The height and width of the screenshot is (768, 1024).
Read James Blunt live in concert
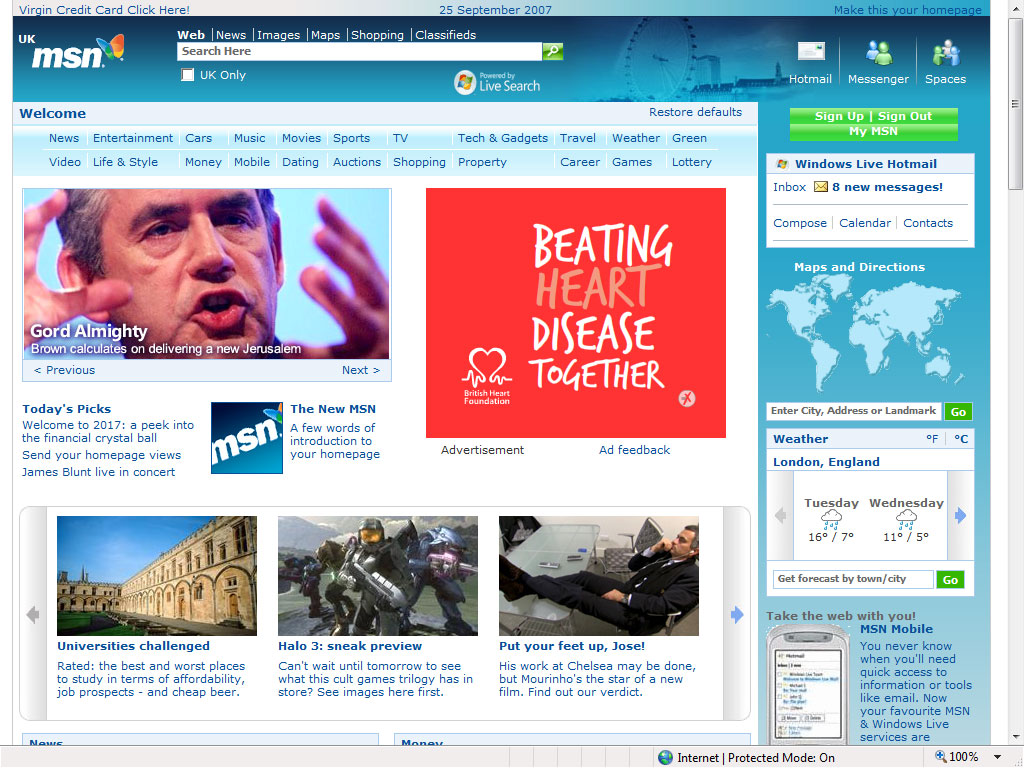(99, 472)
